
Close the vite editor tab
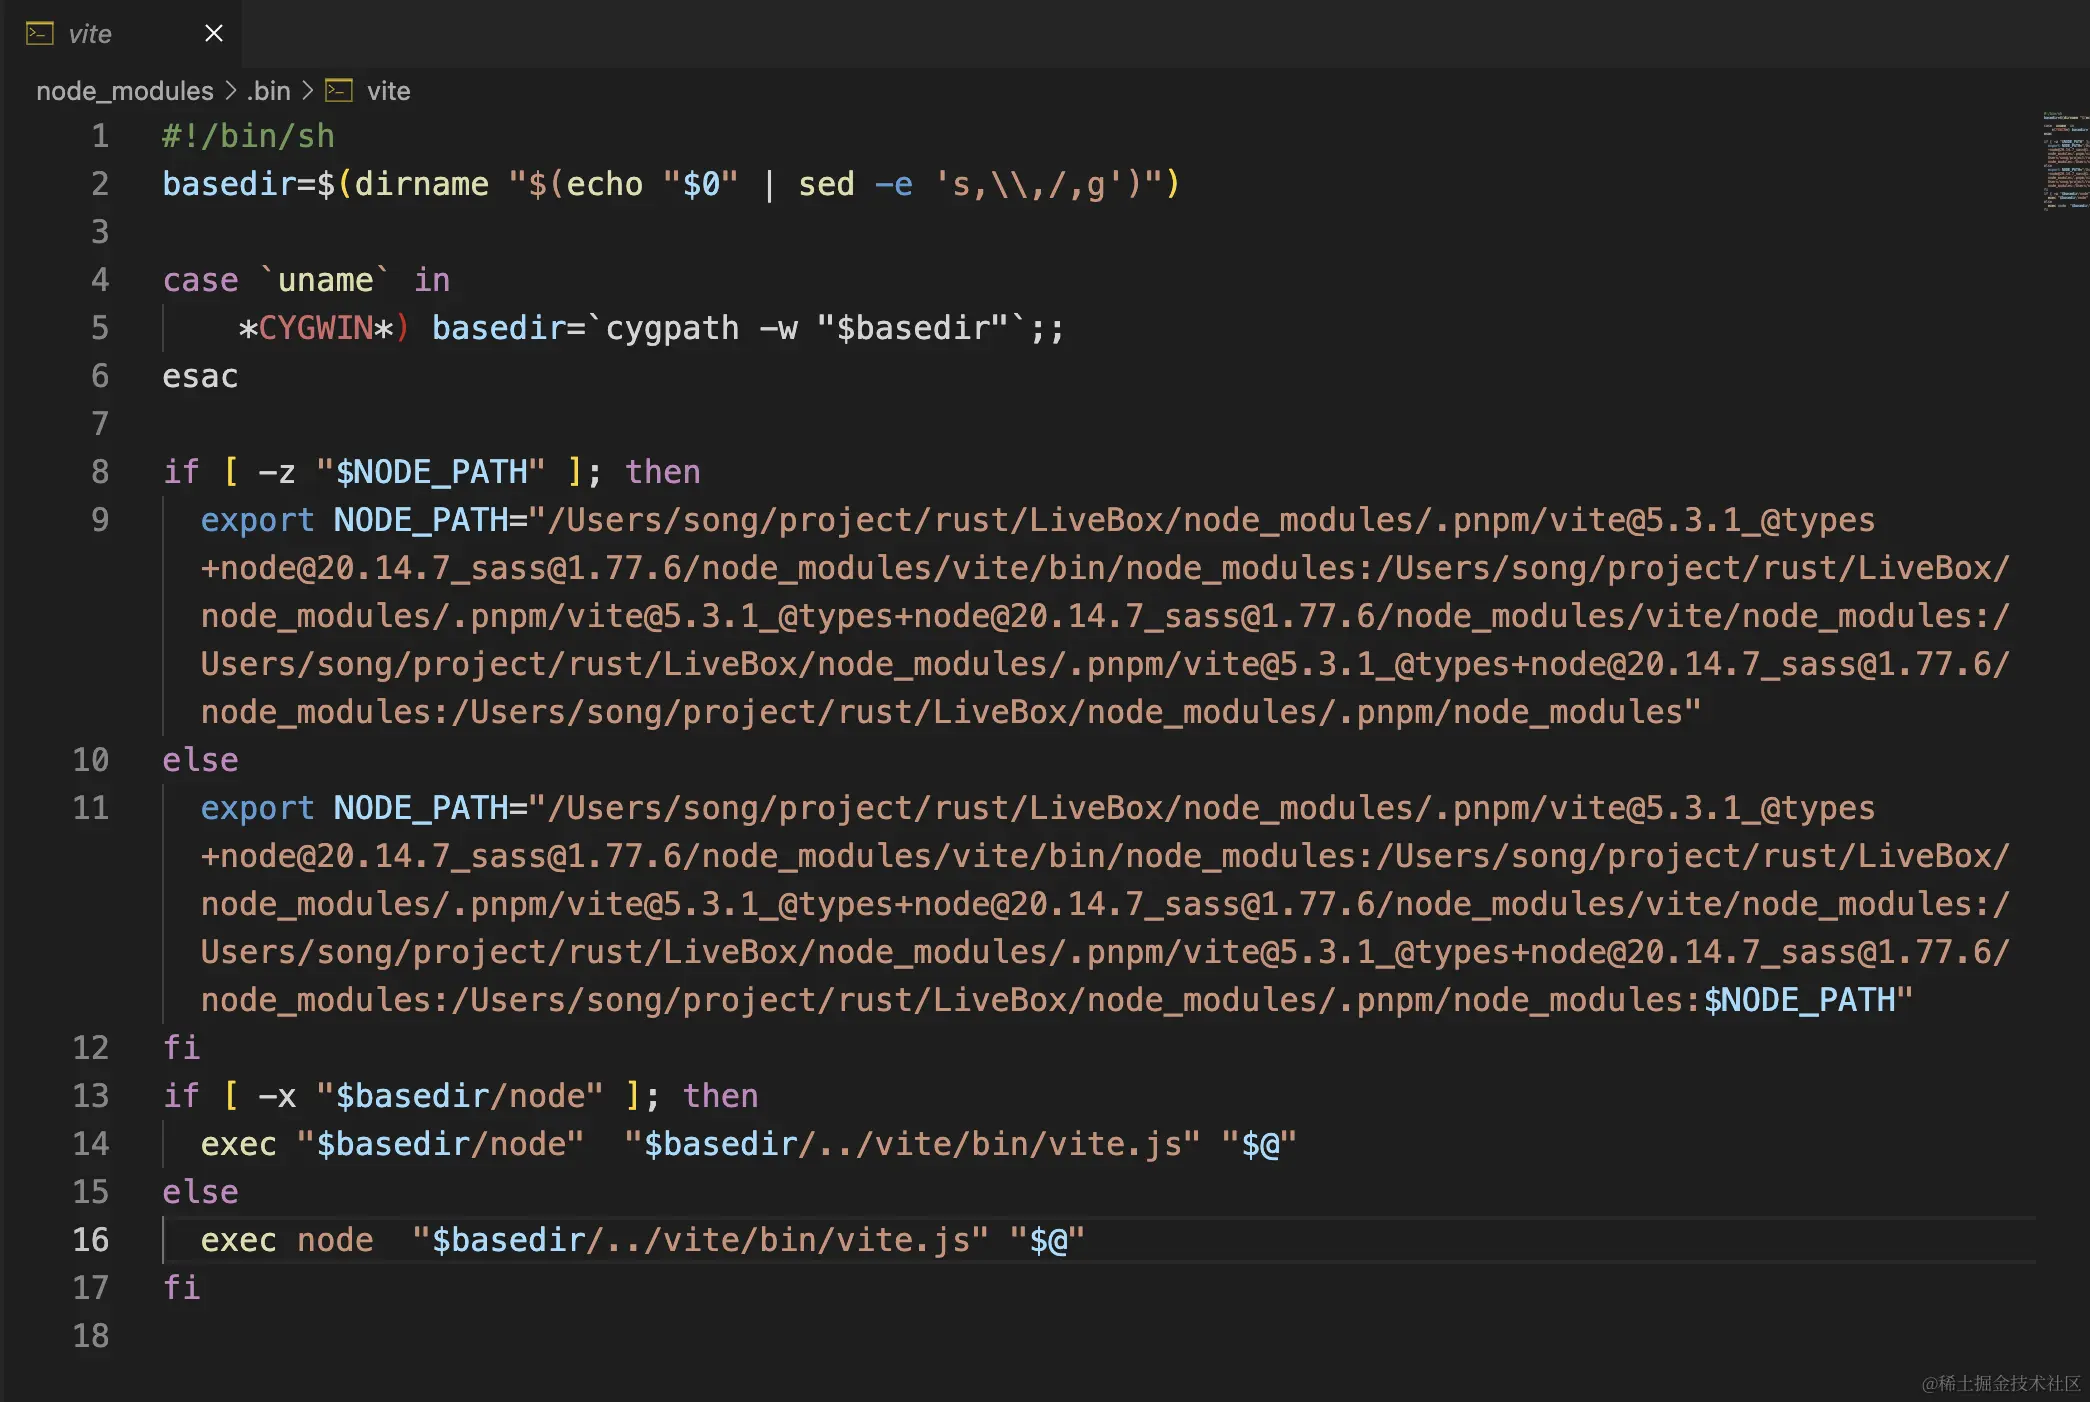coord(213,34)
